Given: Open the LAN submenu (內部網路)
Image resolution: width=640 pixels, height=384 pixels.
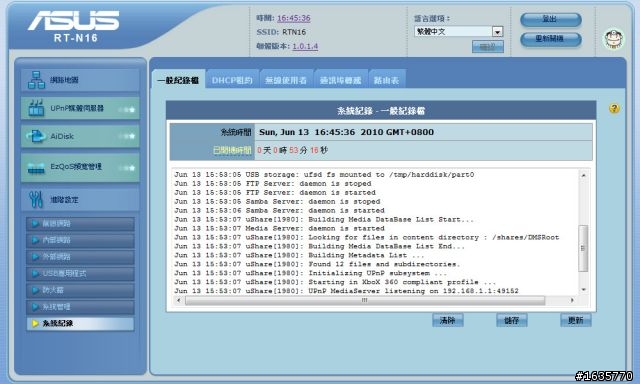Looking at the screenshot, I should click(80, 240).
